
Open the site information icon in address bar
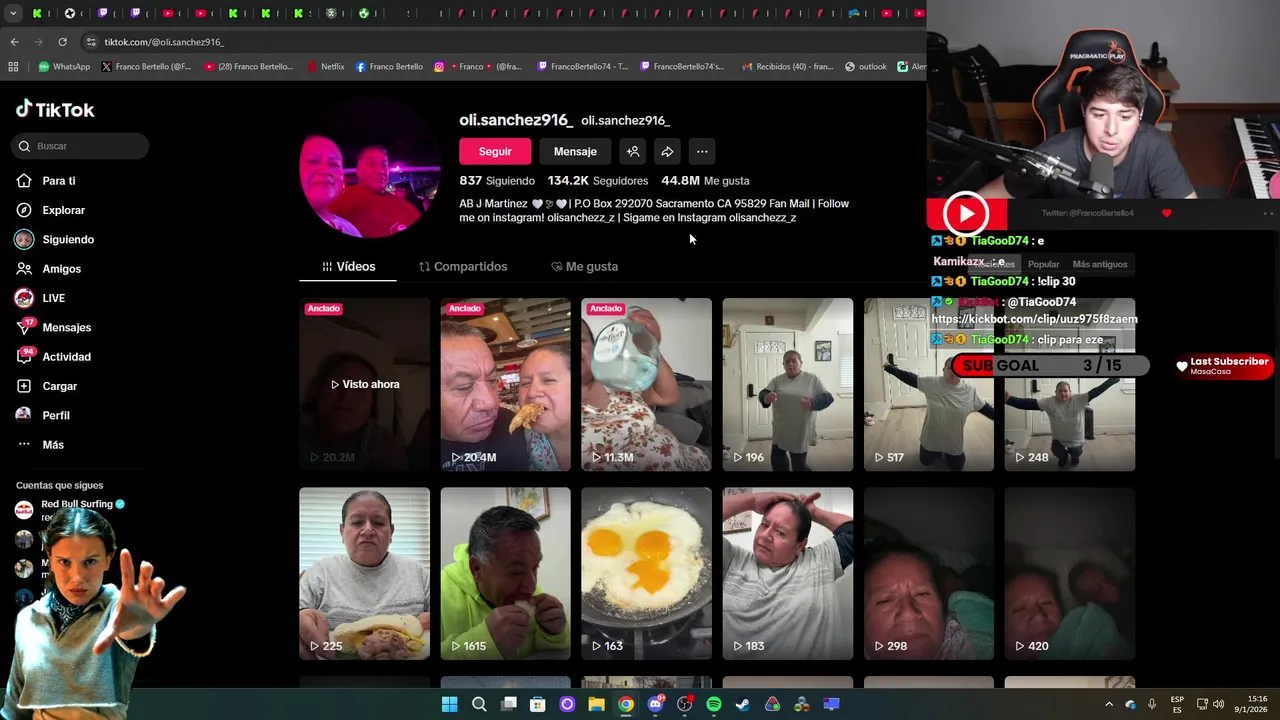[x=91, y=42]
